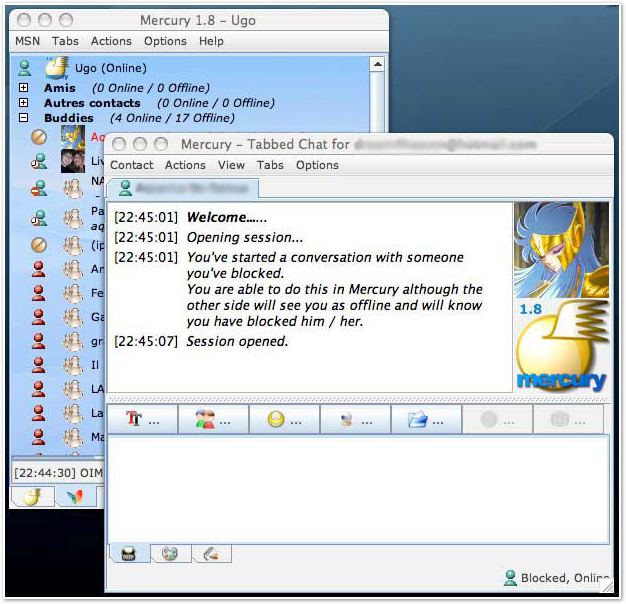Screen dimensions: 626x604
Task: Click chat window resize grip corner
Action: coord(607,586)
